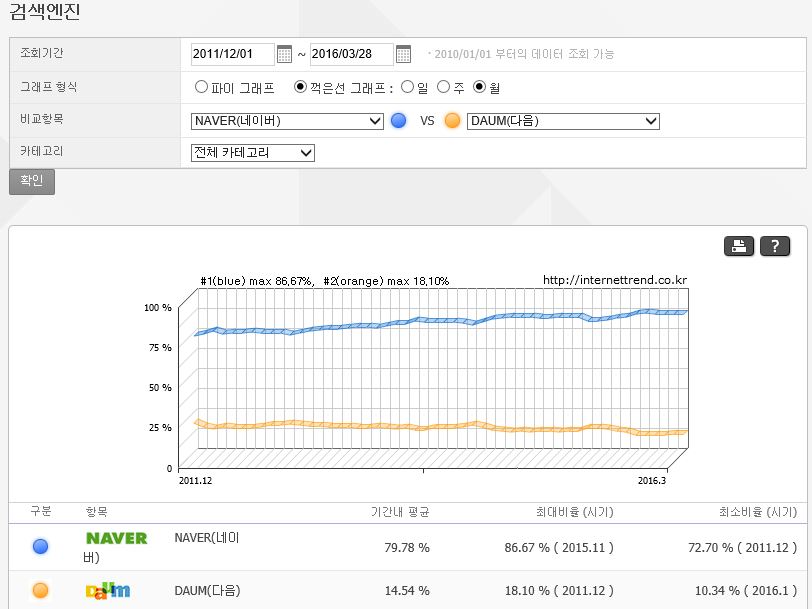Expand the NAVER(네이버) comparison dropdown
This screenshot has width=812, height=609.
coord(287,121)
